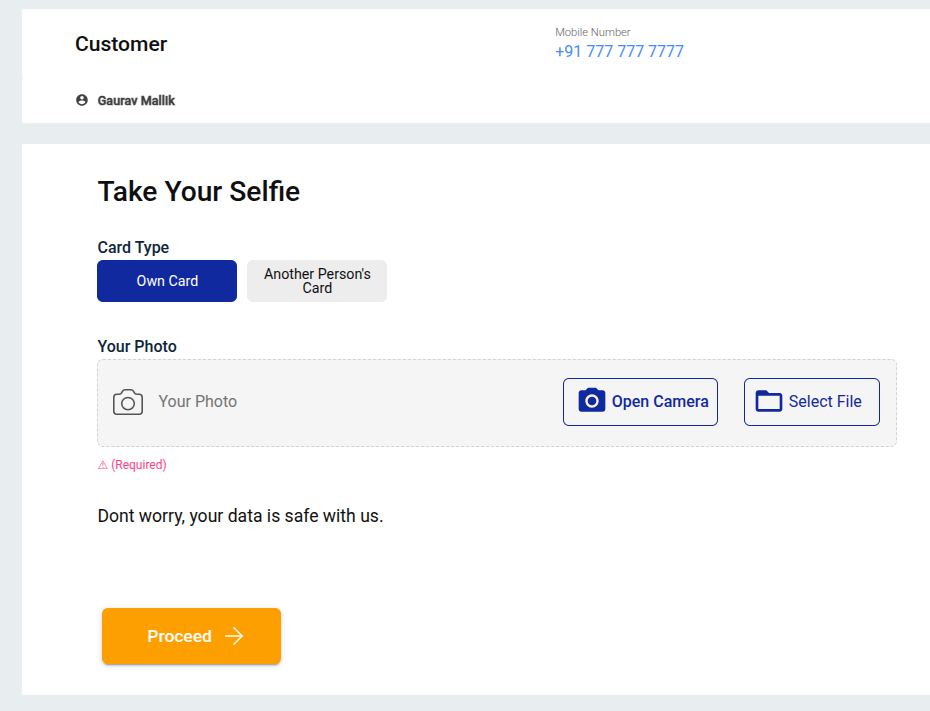Select the Own Card option
Image resolution: width=930 pixels, height=711 pixels.
coord(167,281)
